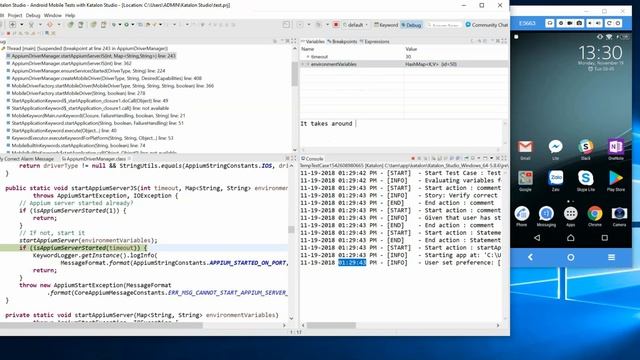Viewport: 640px width, 360px height.
Task: Click the highlighted 01:29:43 timestamp in console
Action: [352, 262]
